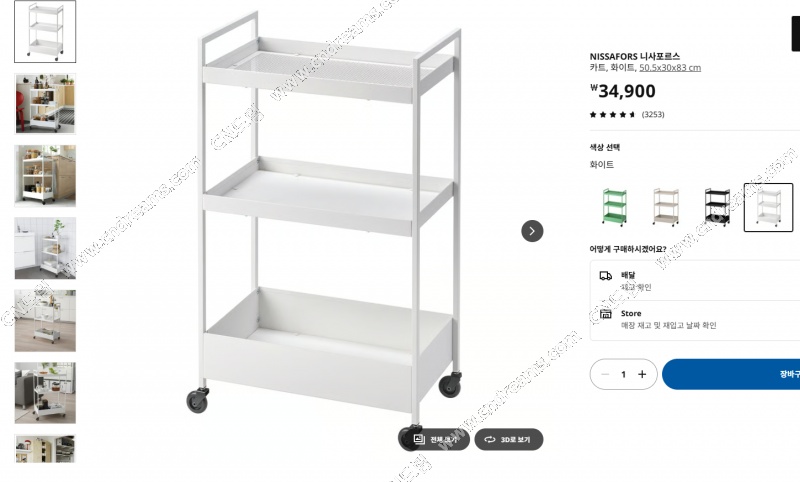Increase quantity with the plus icon
Viewport: 800px width, 482px height.
[641, 374]
